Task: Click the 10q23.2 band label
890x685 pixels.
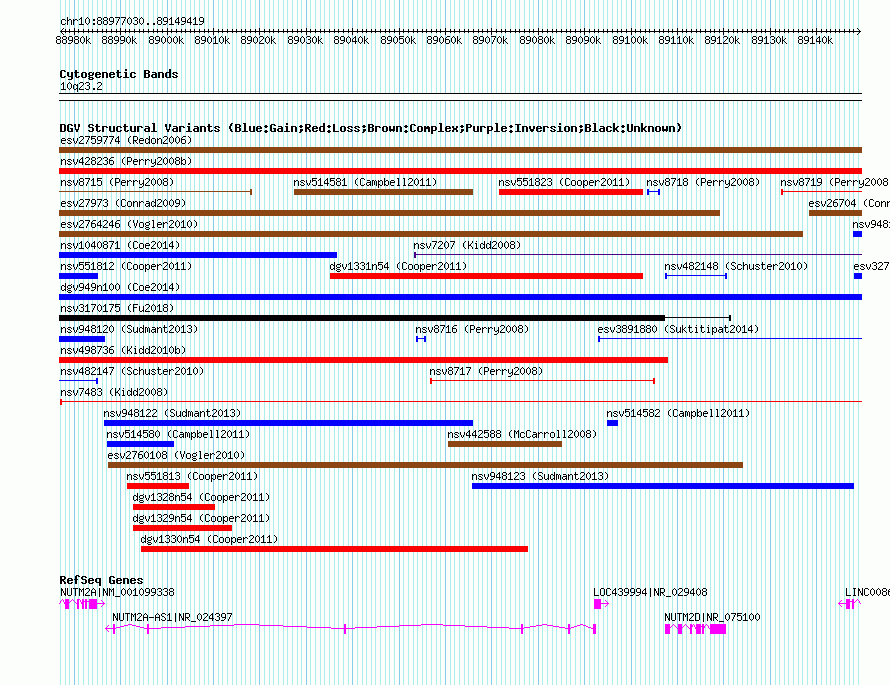Action: pyautogui.click(x=81, y=86)
